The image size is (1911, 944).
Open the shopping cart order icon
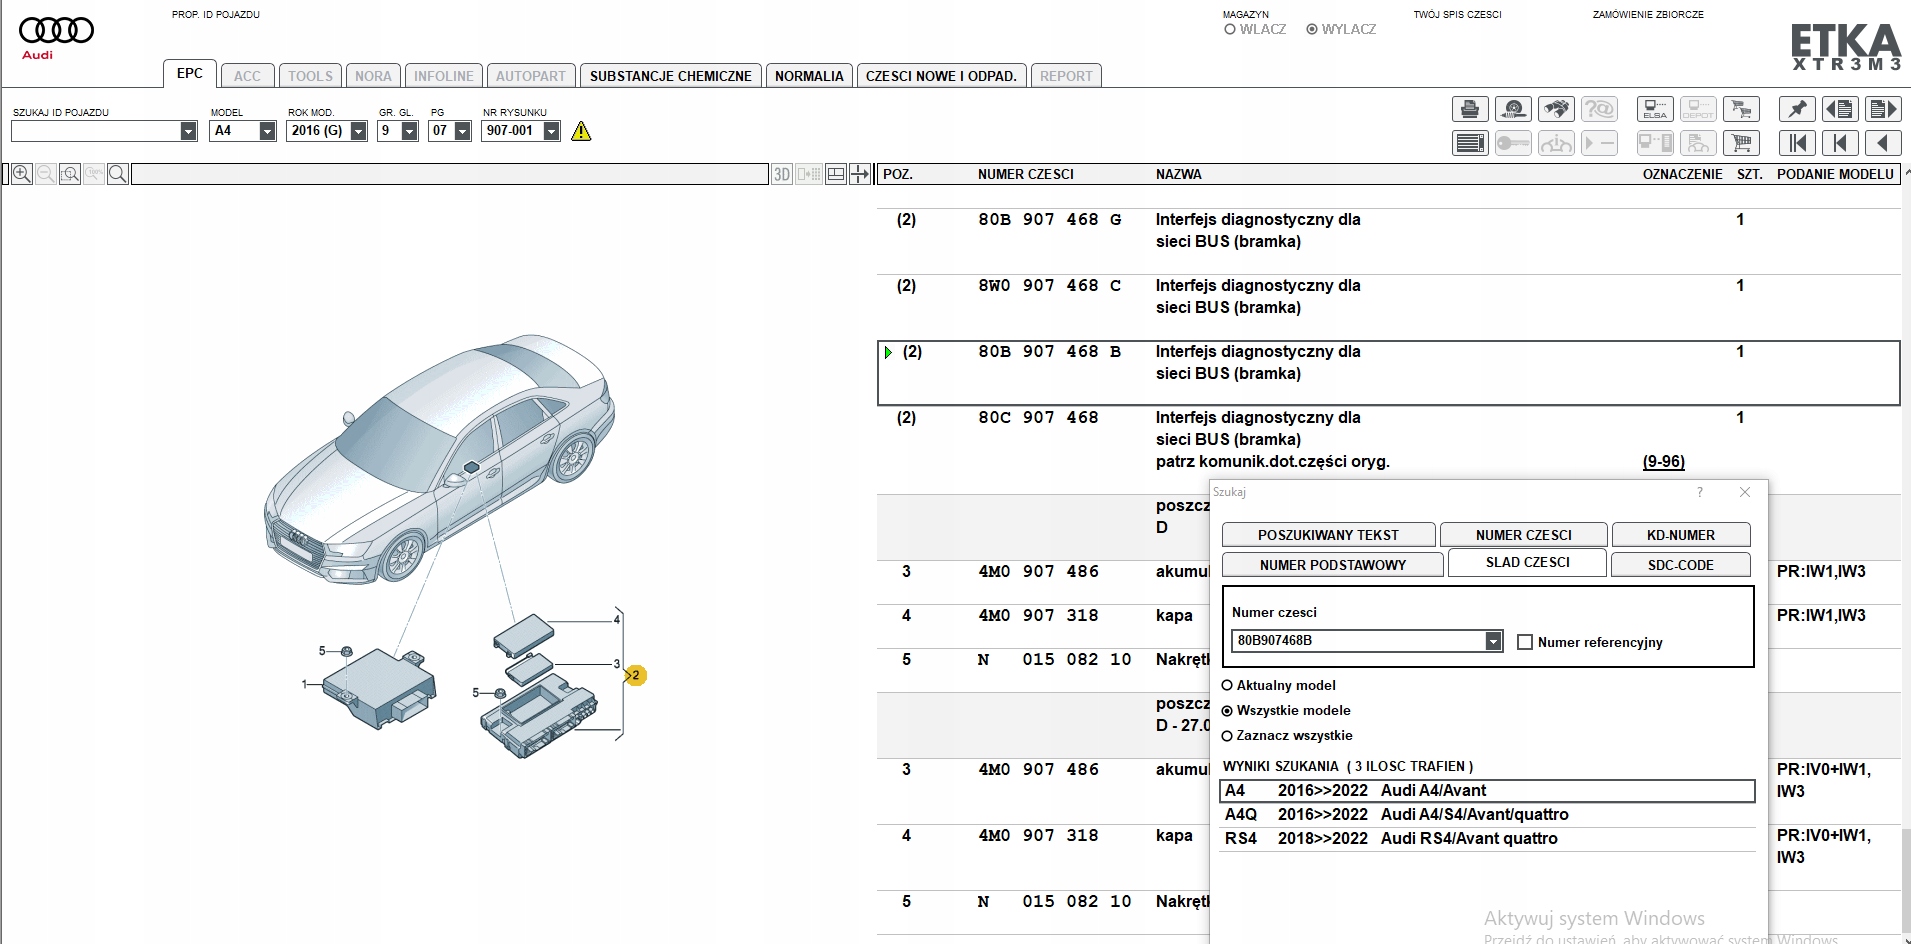tap(1741, 143)
